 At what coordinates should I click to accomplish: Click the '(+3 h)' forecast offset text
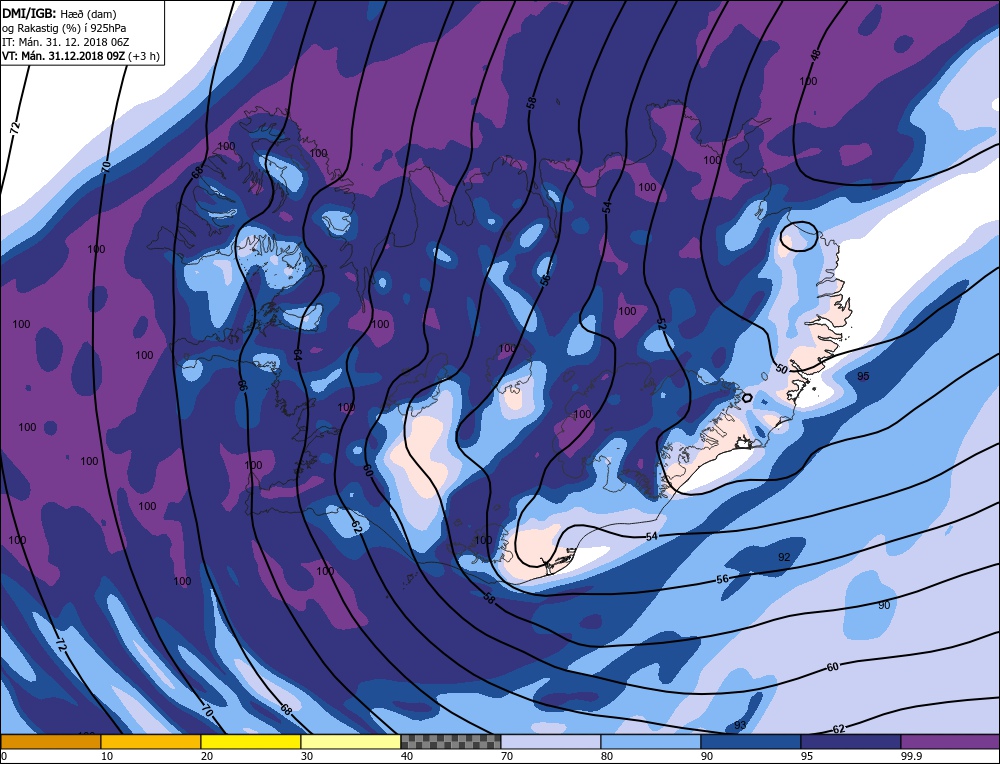pyautogui.click(x=143, y=56)
